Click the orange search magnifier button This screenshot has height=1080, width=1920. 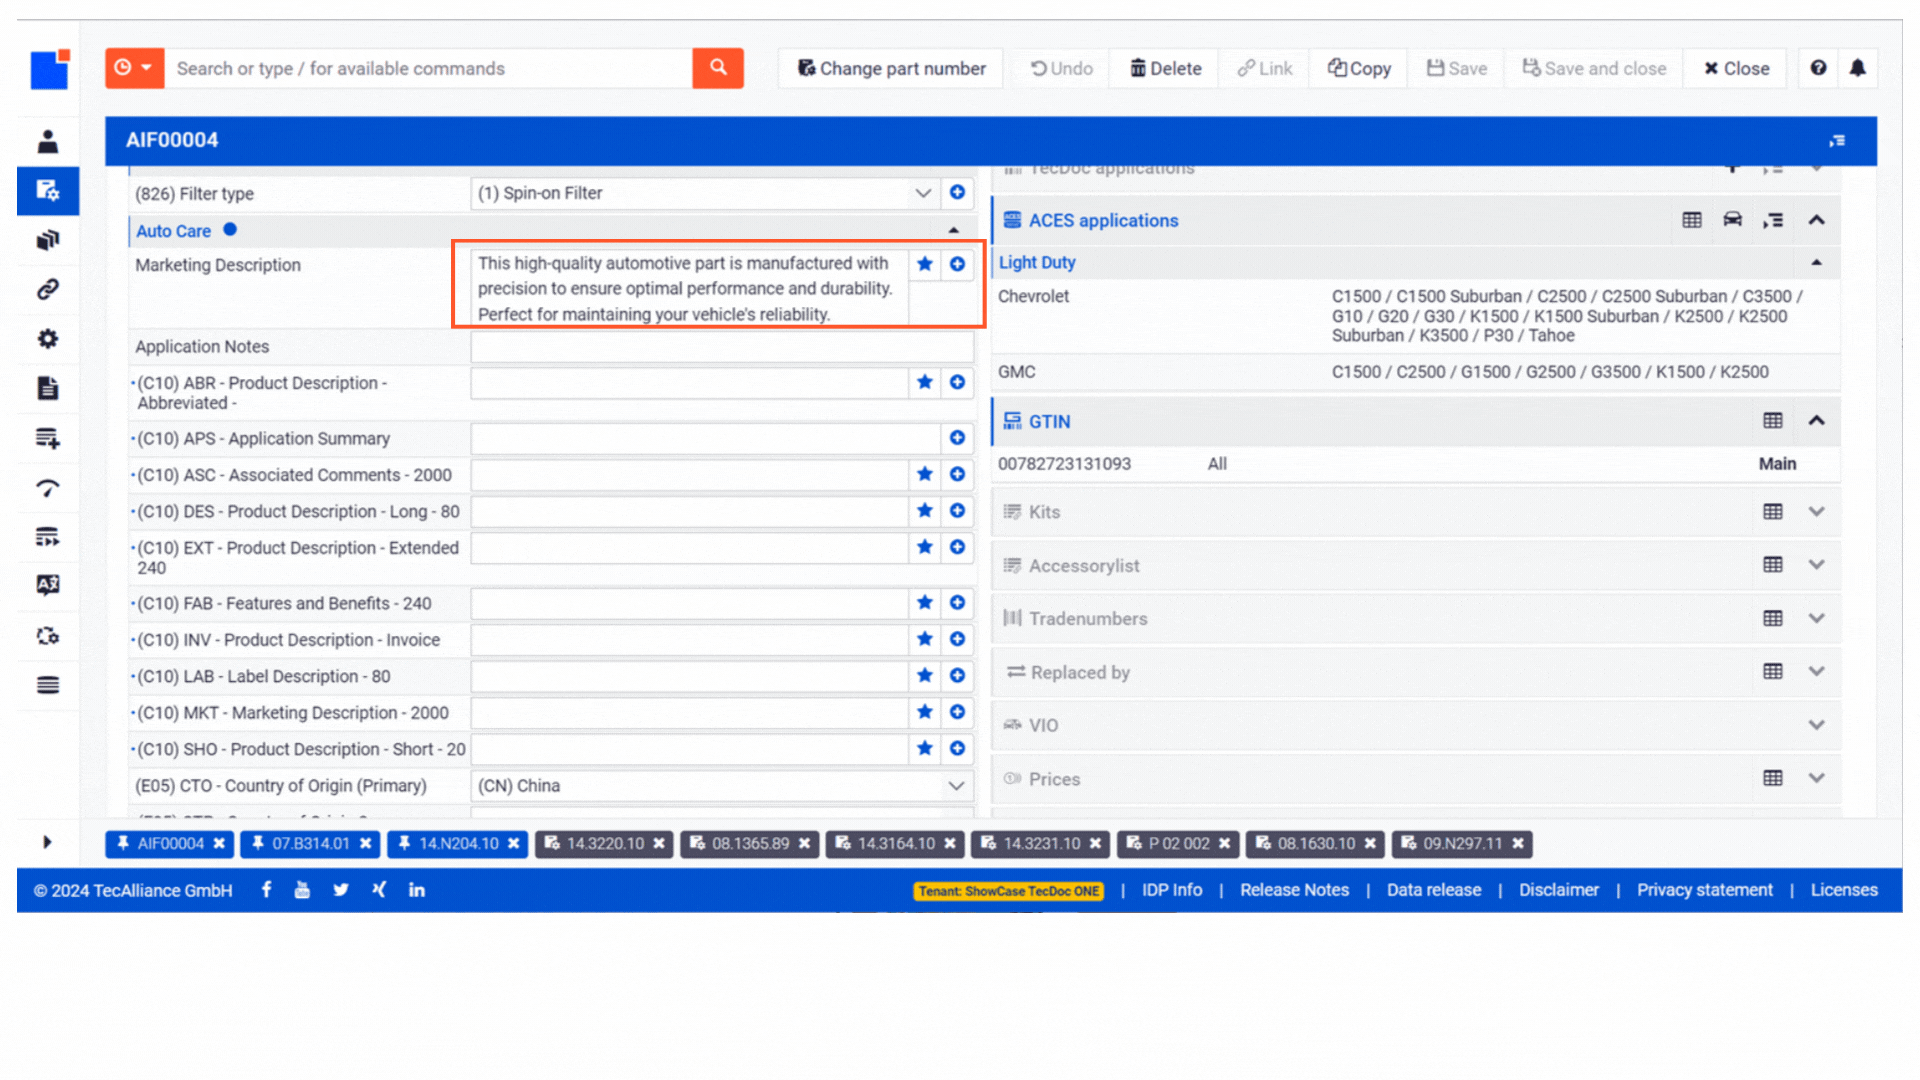coord(717,68)
